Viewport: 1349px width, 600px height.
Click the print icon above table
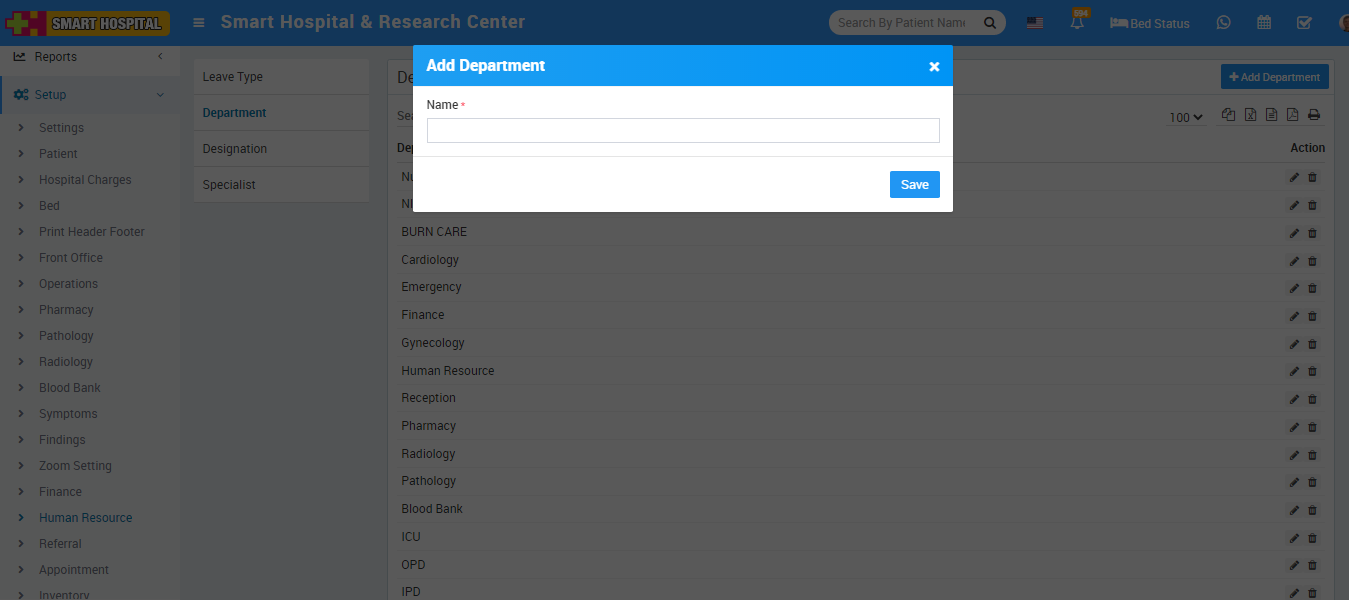[1314, 115]
